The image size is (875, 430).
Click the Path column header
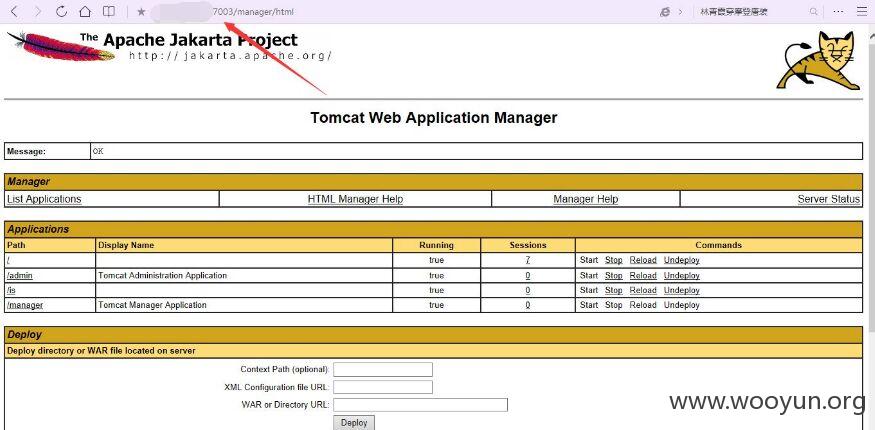16,245
